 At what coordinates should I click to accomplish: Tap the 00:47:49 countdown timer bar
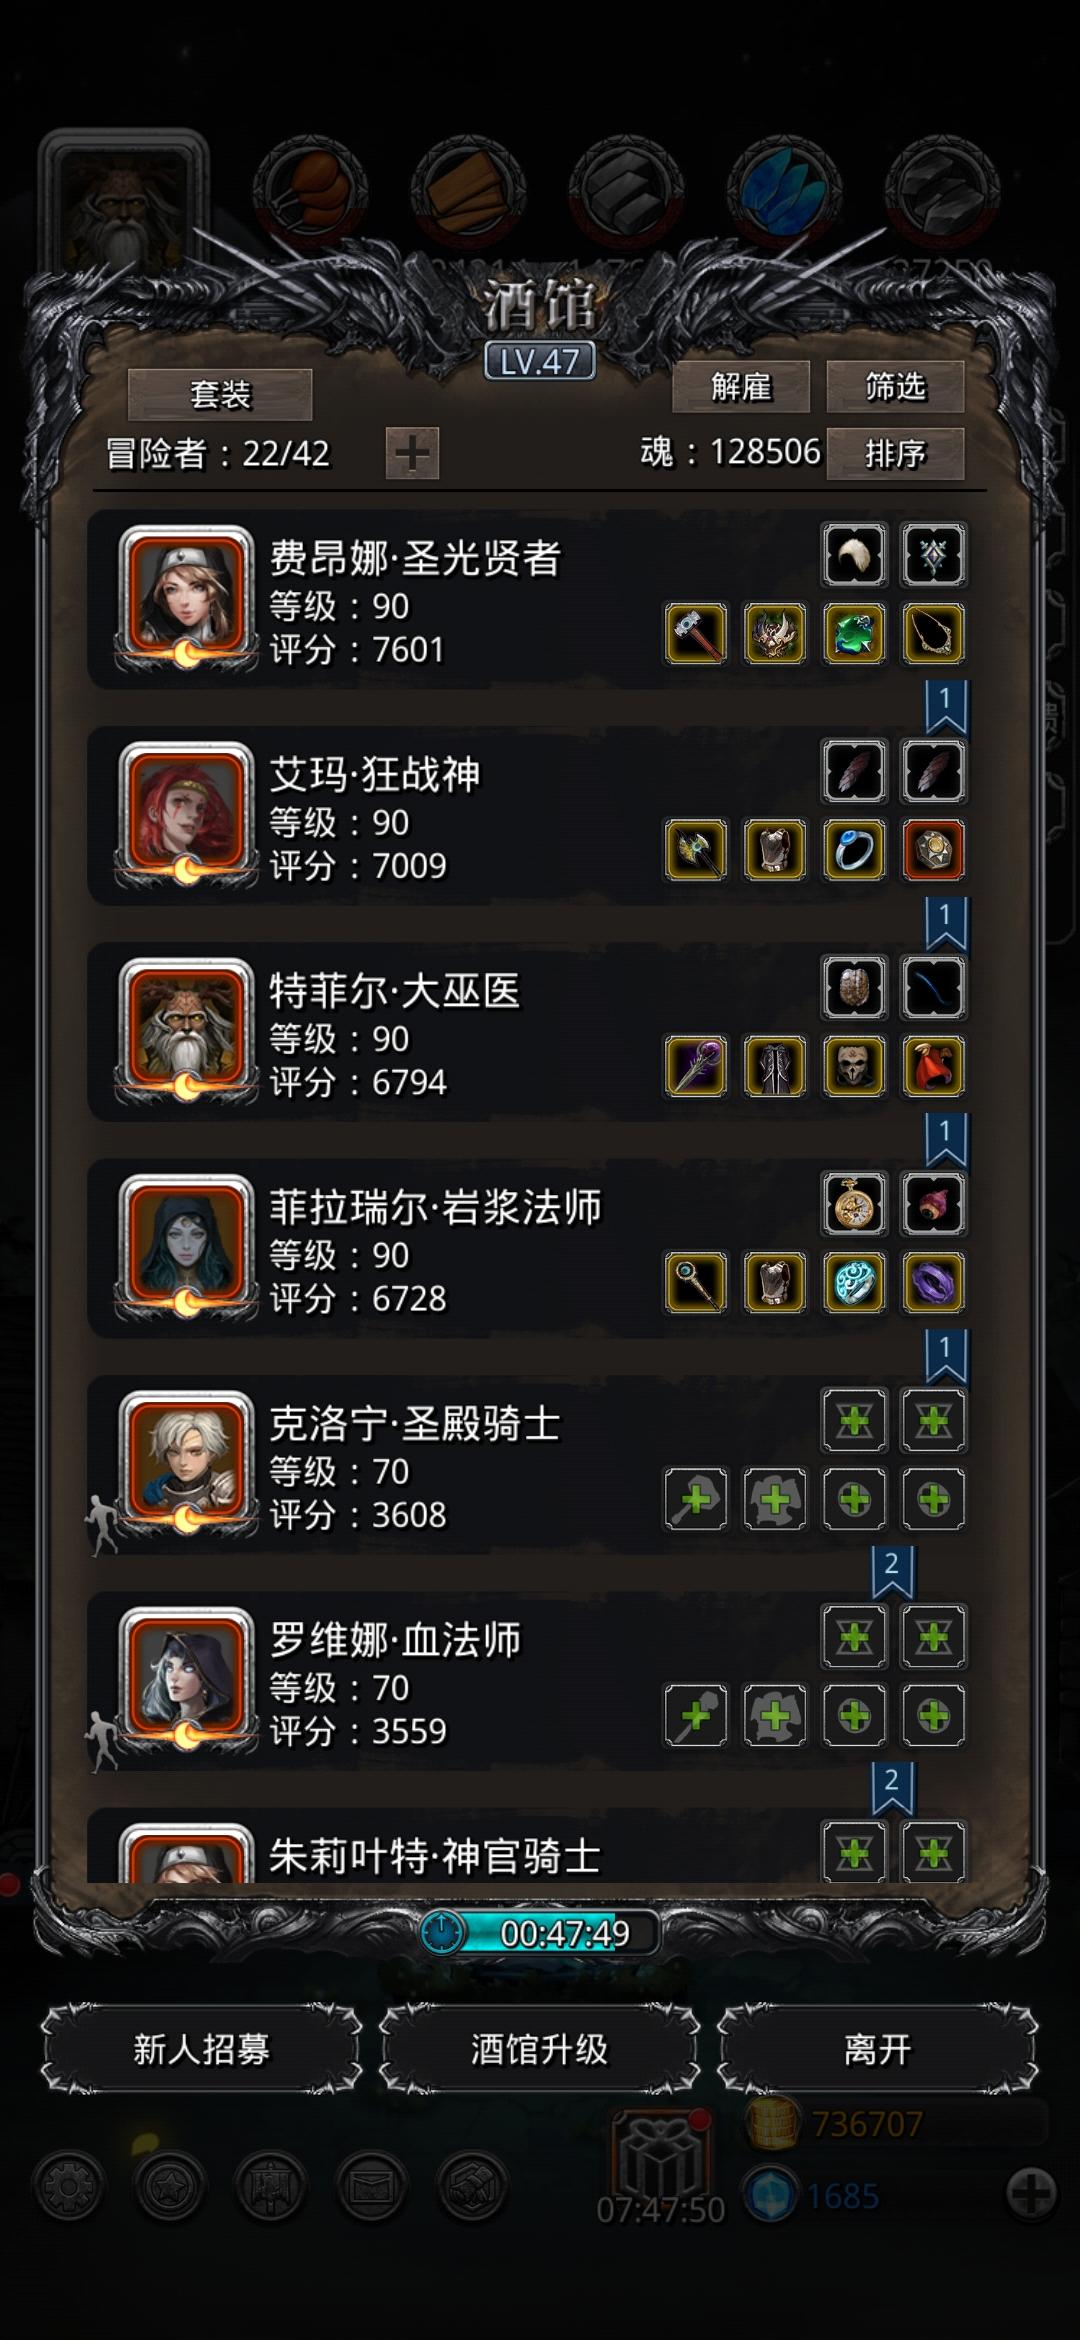[540, 1932]
